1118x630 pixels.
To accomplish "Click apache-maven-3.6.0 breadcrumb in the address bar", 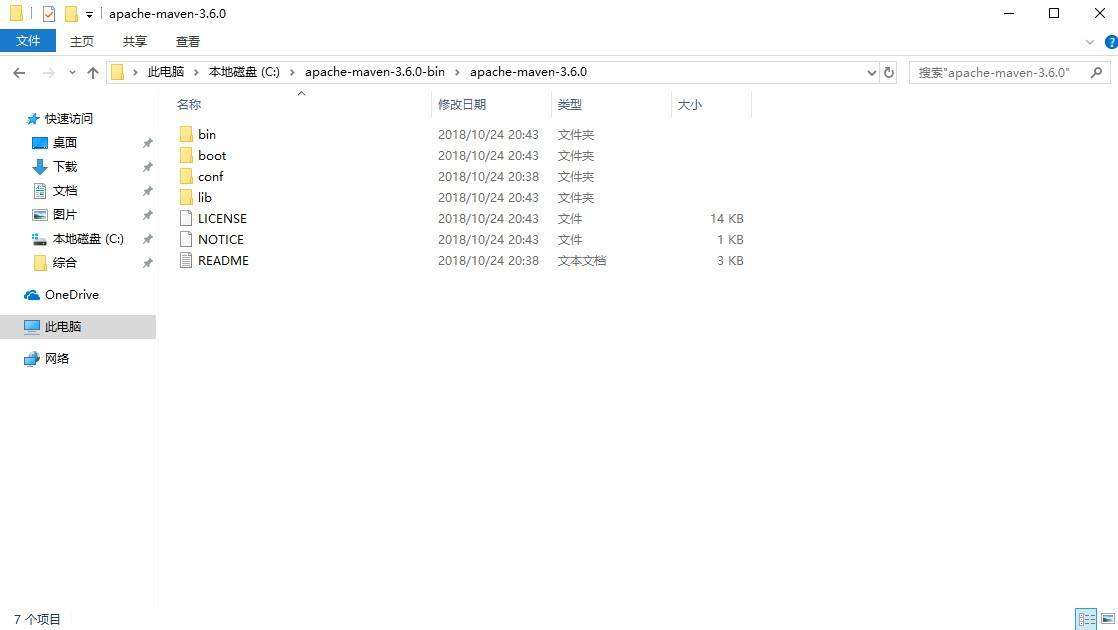I will [x=528, y=72].
